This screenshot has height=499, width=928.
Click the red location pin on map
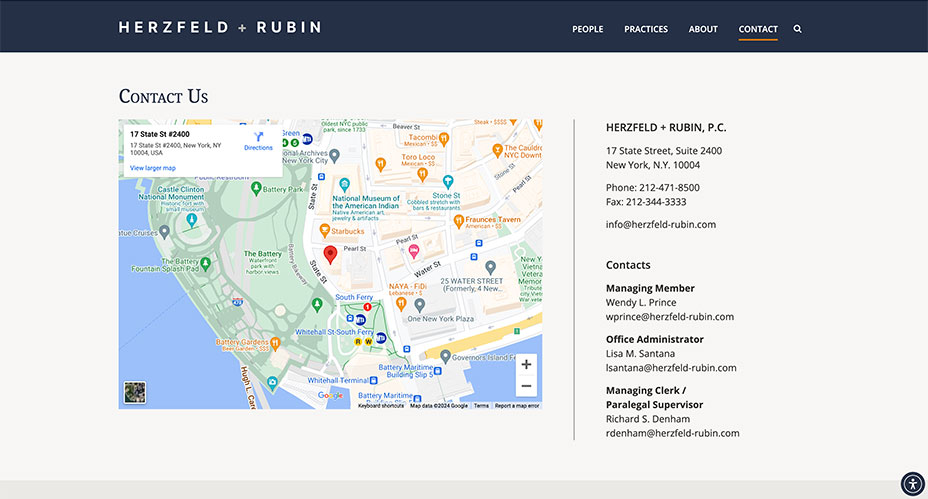coord(330,255)
